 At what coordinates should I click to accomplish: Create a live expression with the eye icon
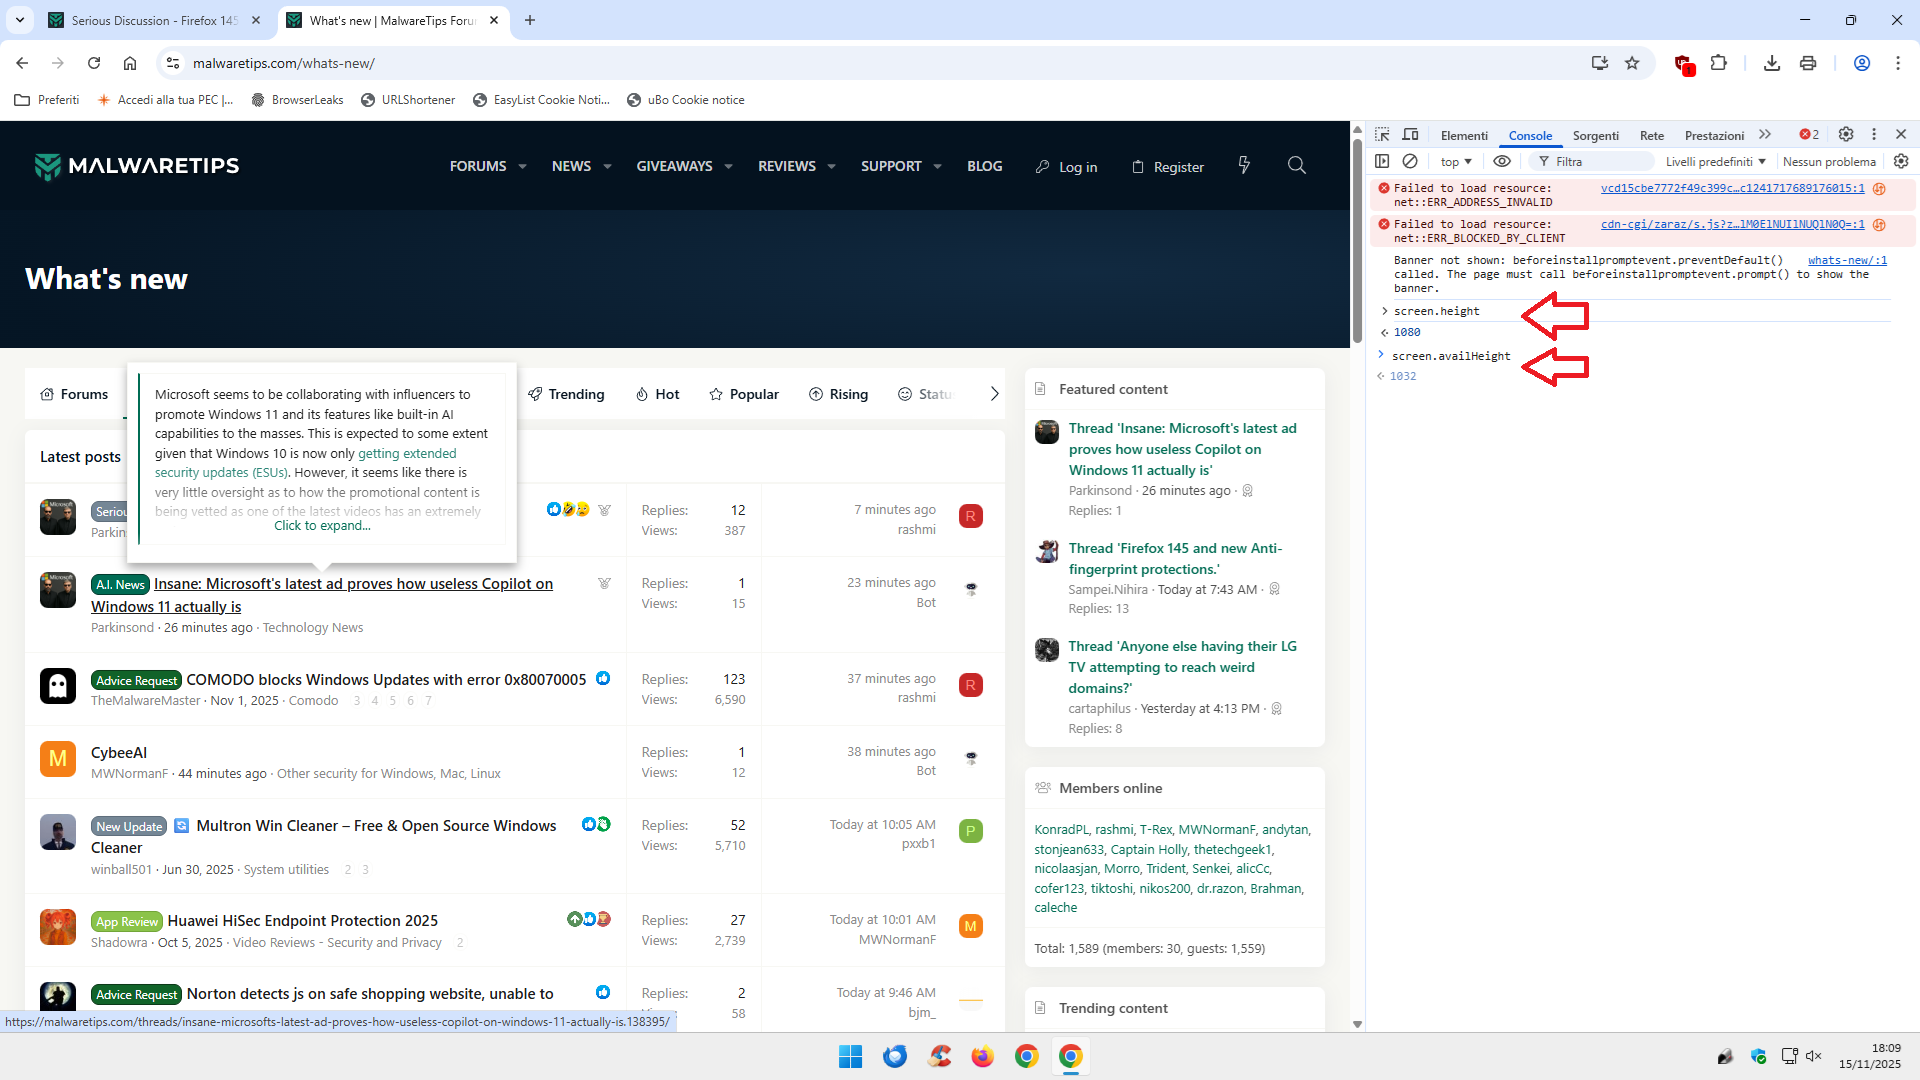click(1502, 161)
